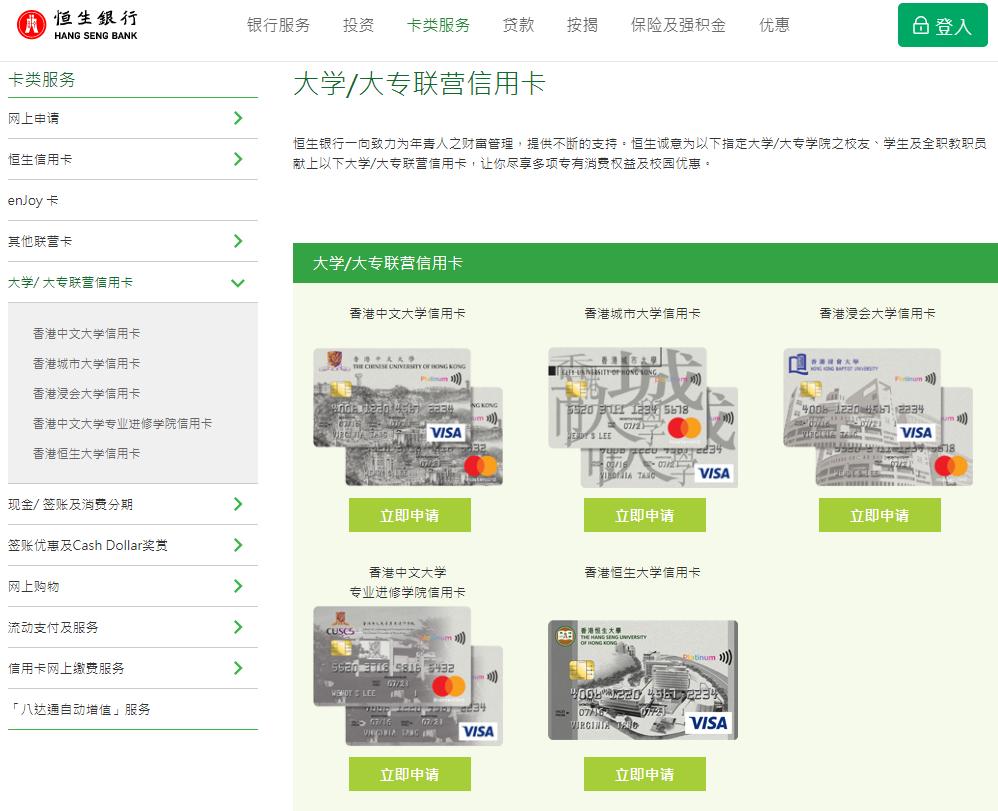Collapse the 大学/大专联营信用卡 section chevron
The image size is (998, 811).
[x=238, y=283]
